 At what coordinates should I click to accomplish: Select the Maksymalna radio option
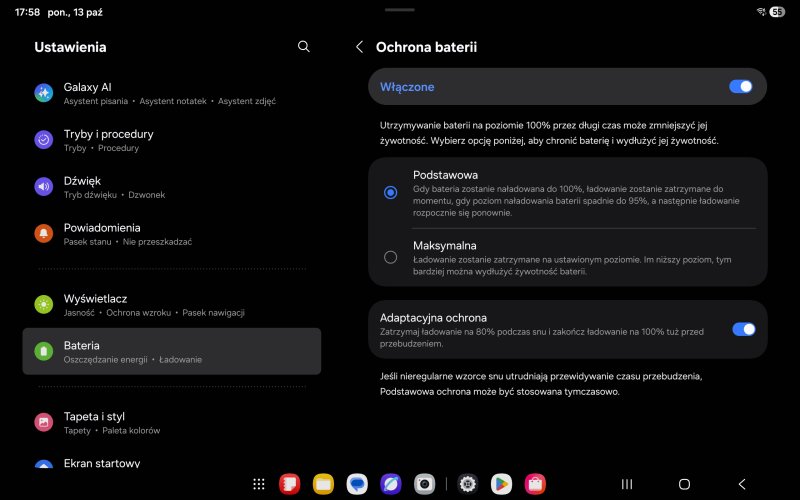[x=390, y=257]
